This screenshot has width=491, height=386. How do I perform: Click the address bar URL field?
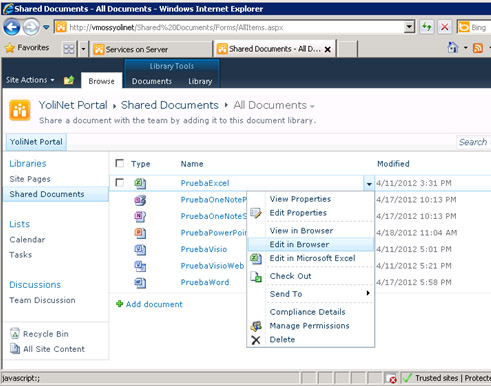coord(229,27)
